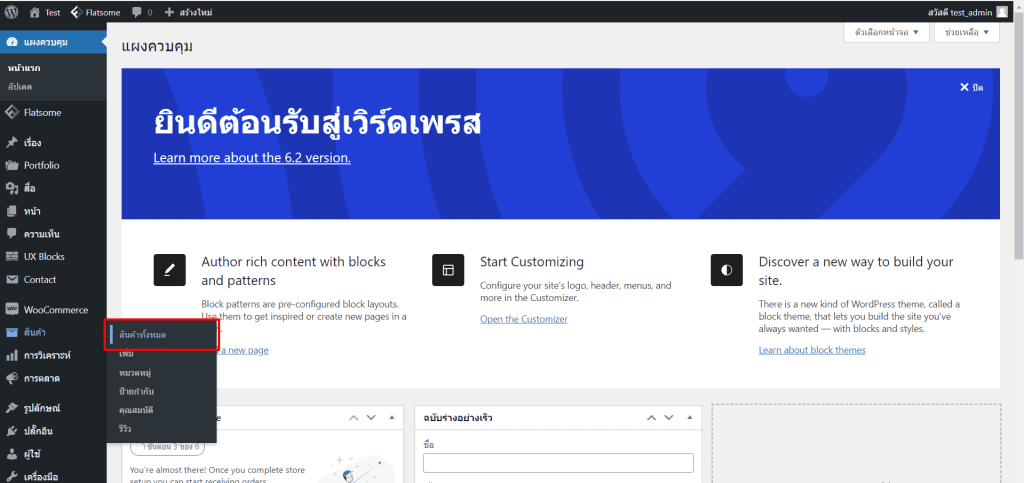Click the comments bubble in admin bar
Screen dimensions: 1024x483
(x=136, y=12)
